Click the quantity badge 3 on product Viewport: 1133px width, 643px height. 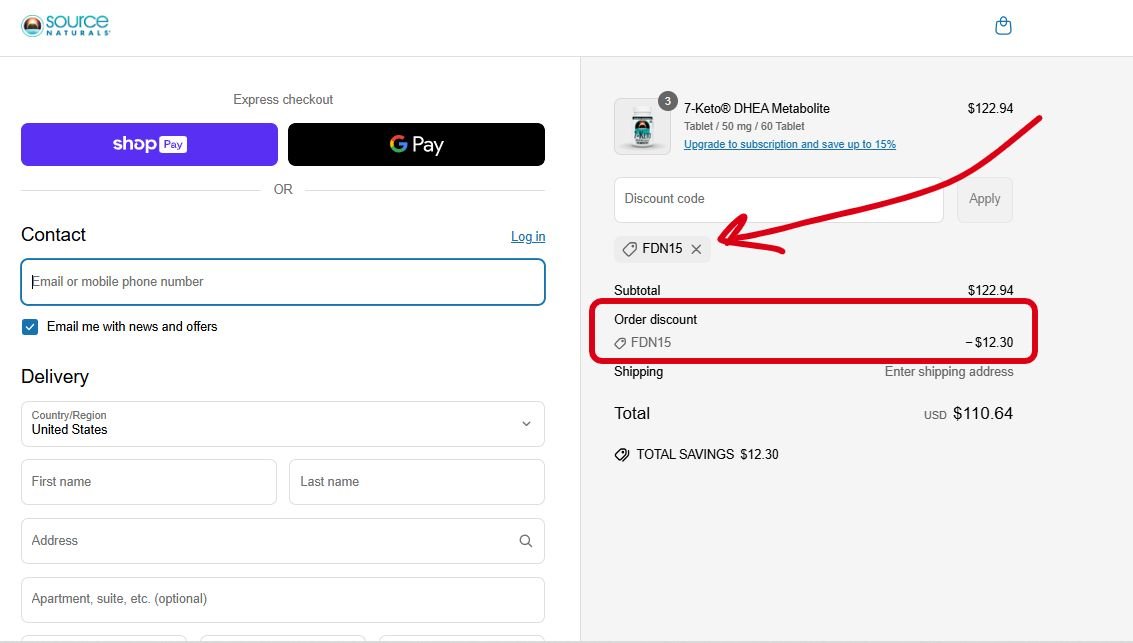(668, 101)
